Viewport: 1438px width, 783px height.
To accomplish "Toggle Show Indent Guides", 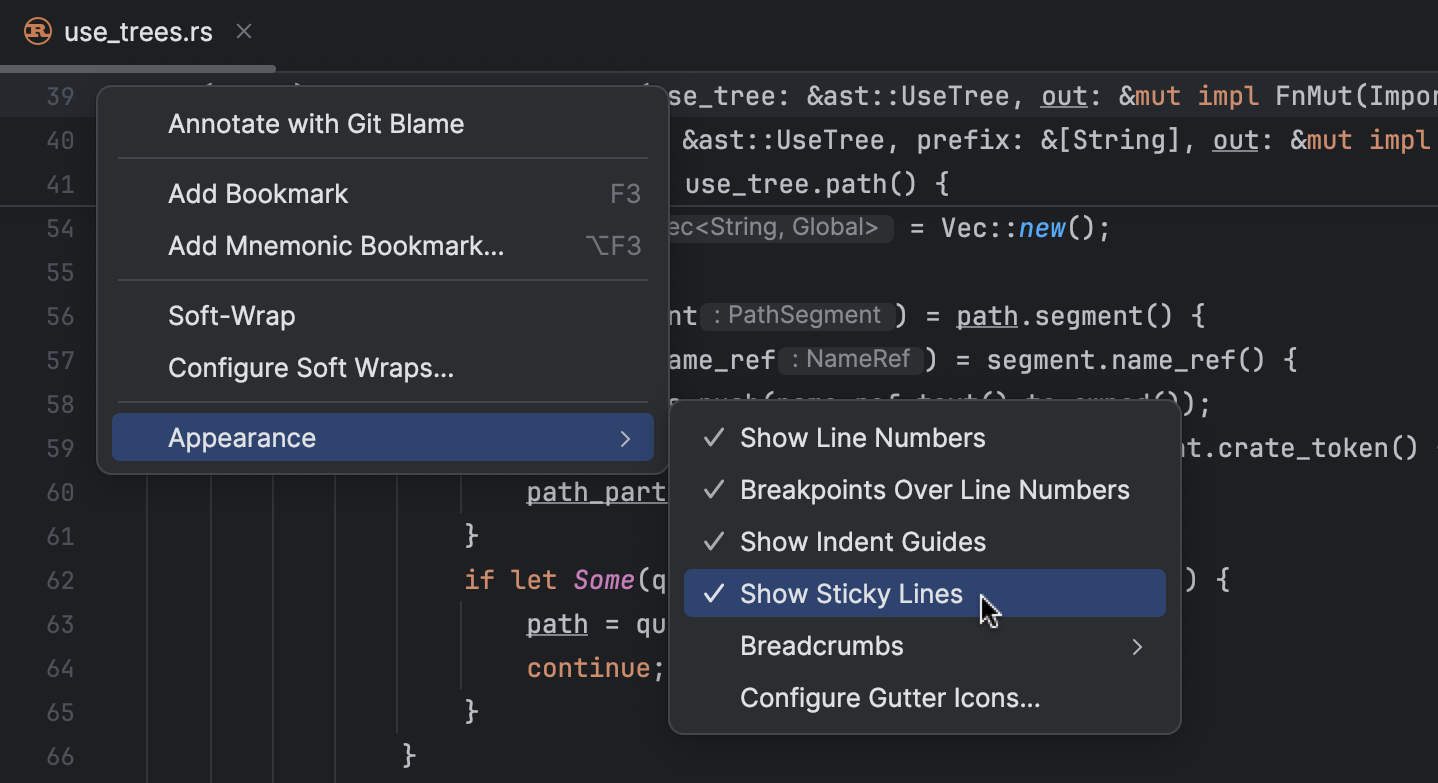I will pos(862,541).
